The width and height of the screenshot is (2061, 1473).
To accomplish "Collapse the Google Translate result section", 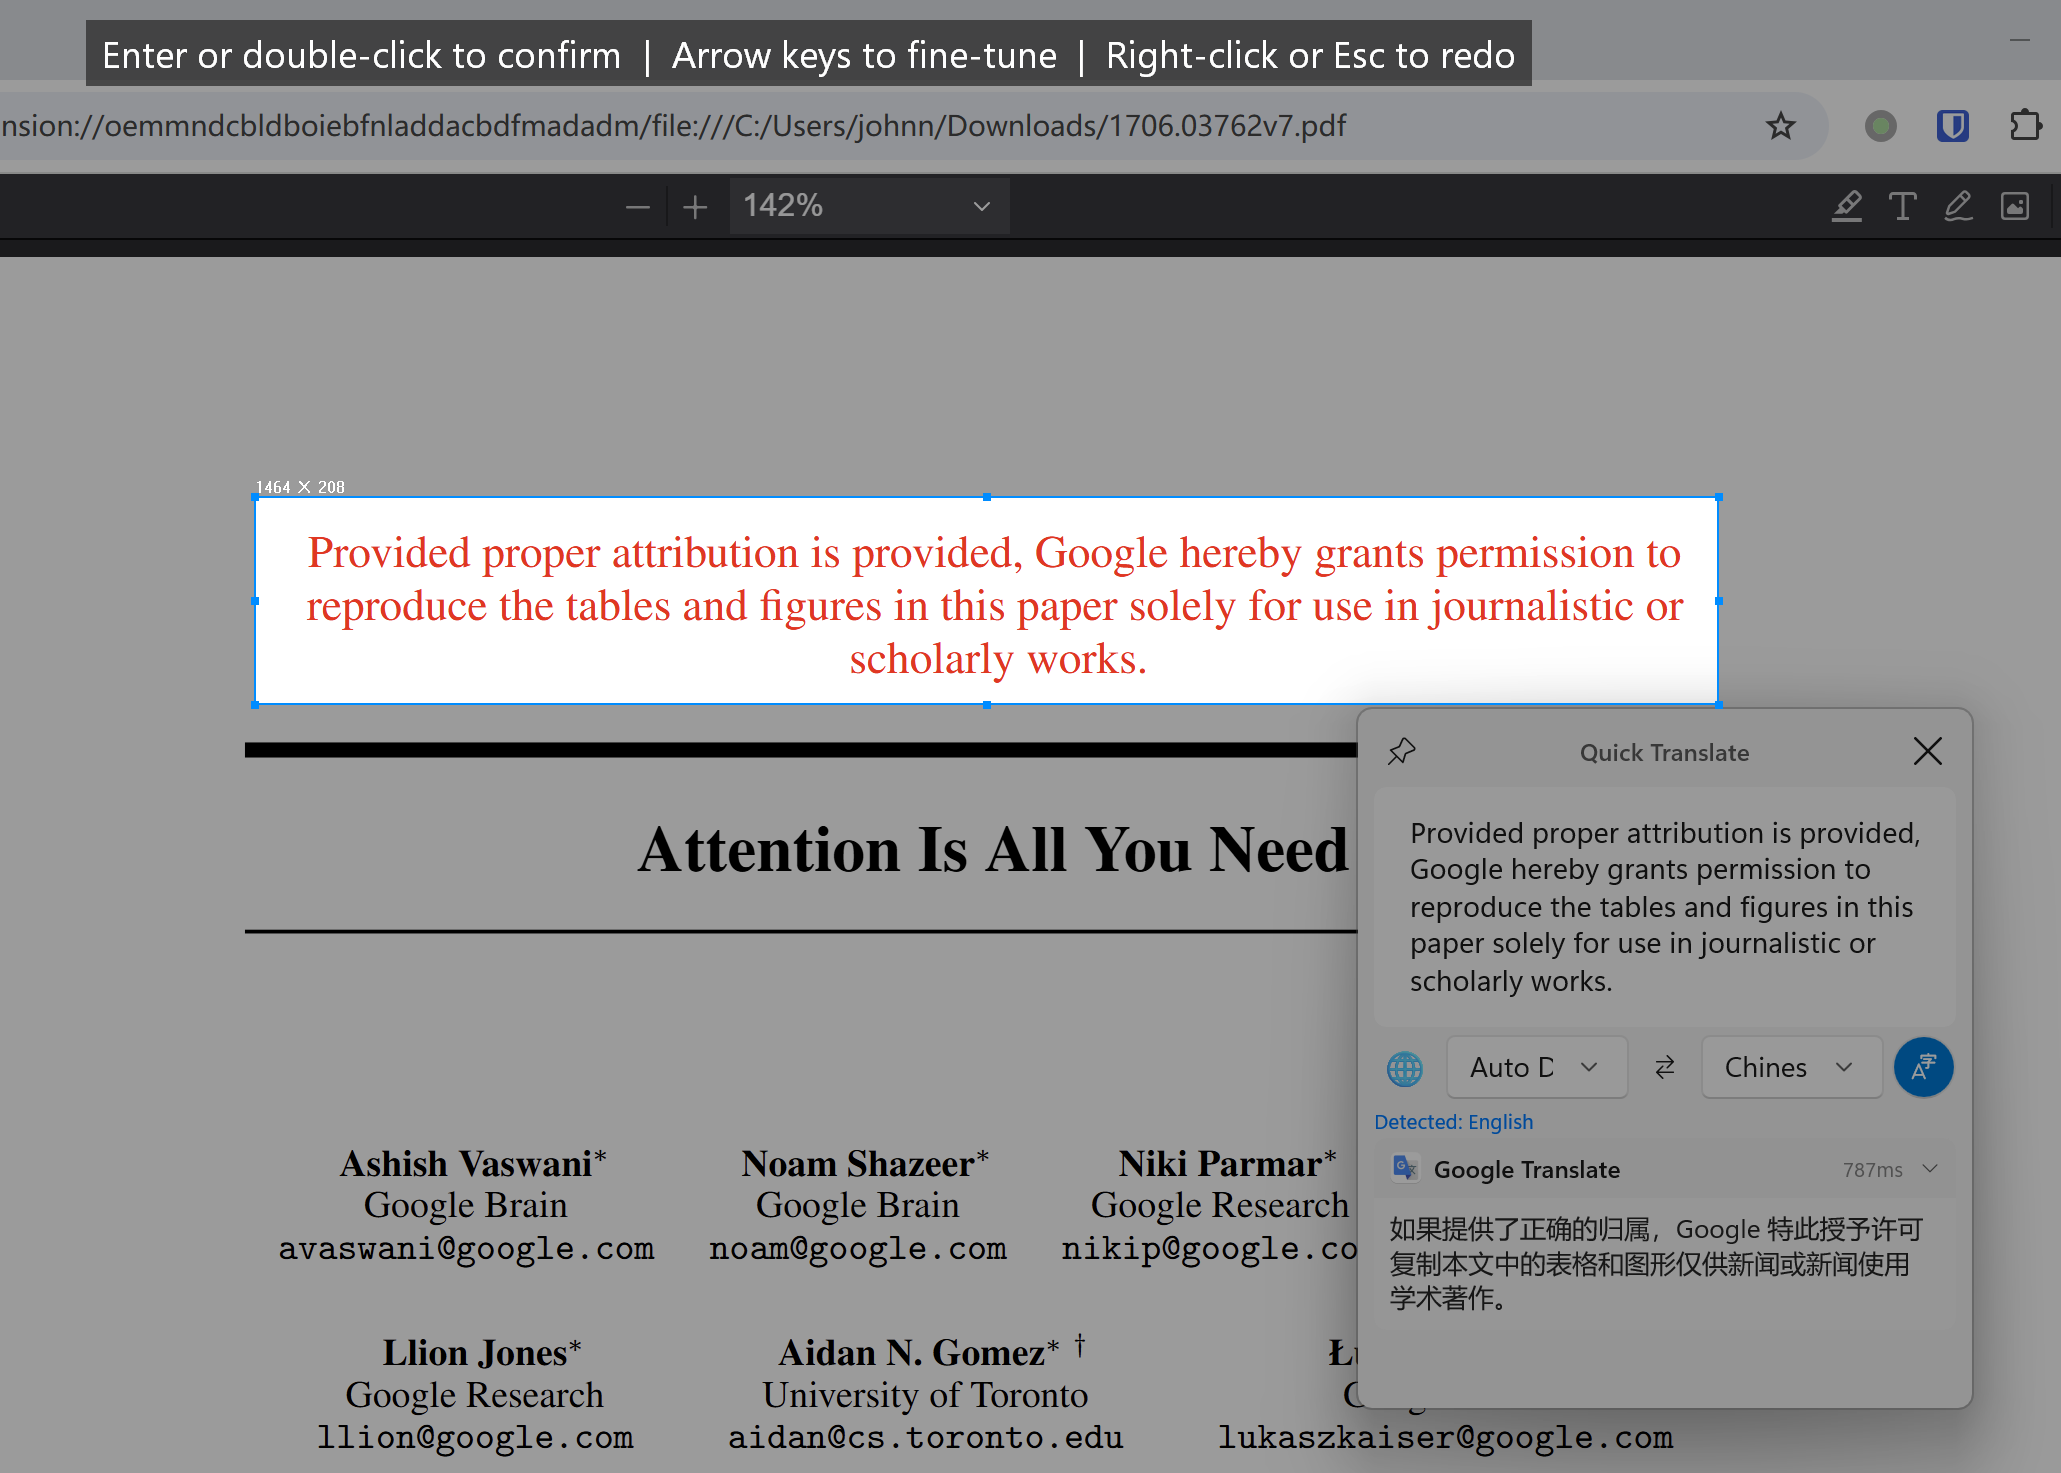I will 1930,1169.
